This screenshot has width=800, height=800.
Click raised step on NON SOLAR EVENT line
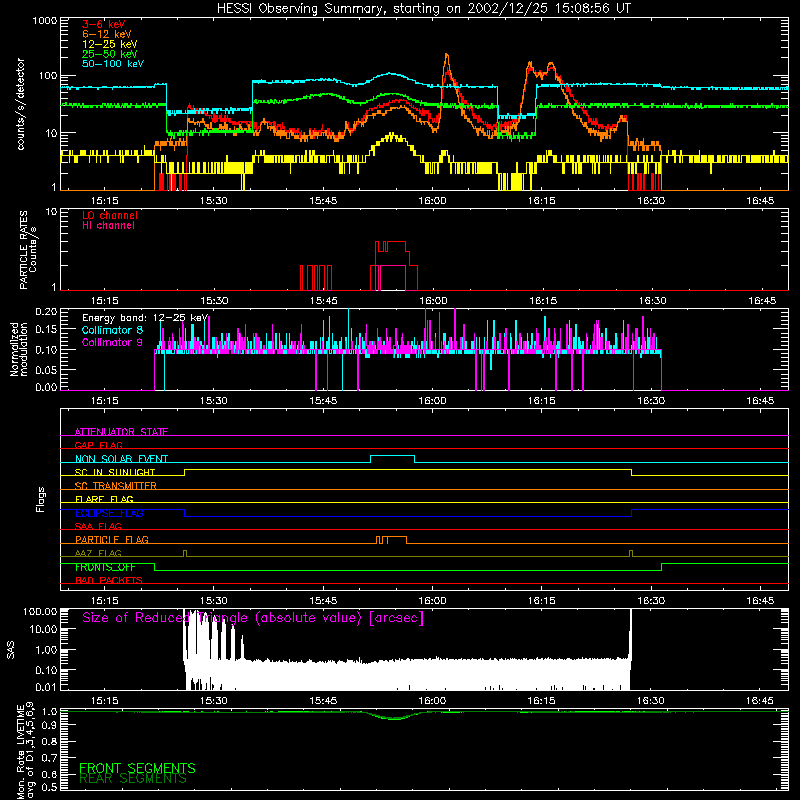[392, 459]
